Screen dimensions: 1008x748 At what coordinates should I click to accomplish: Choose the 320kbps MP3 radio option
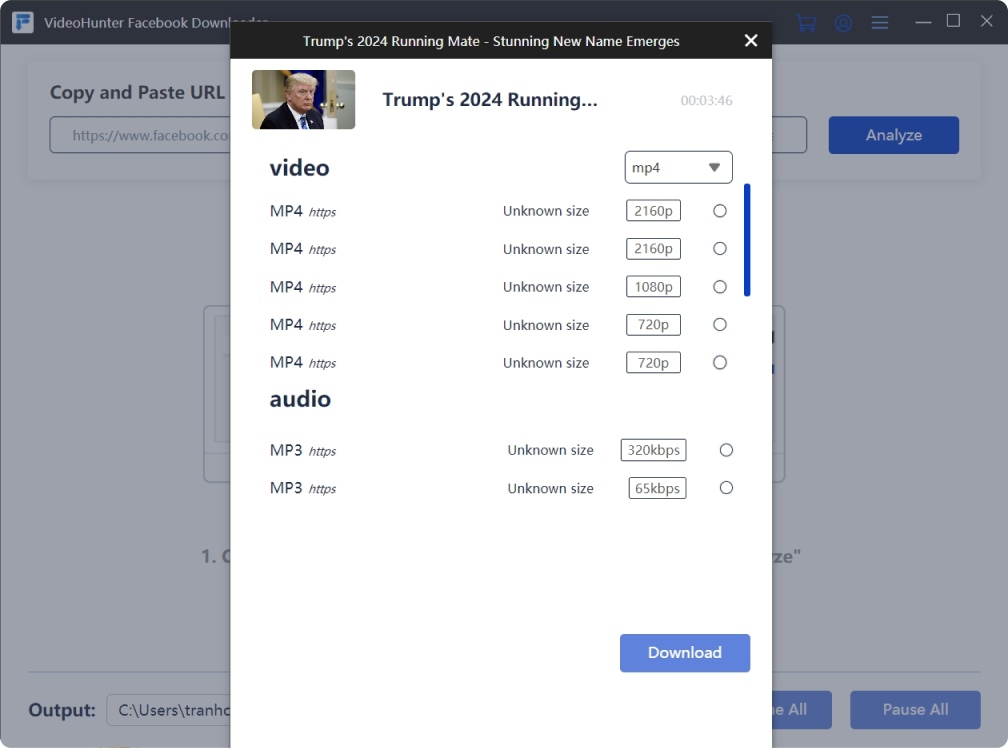(x=726, y=450)
